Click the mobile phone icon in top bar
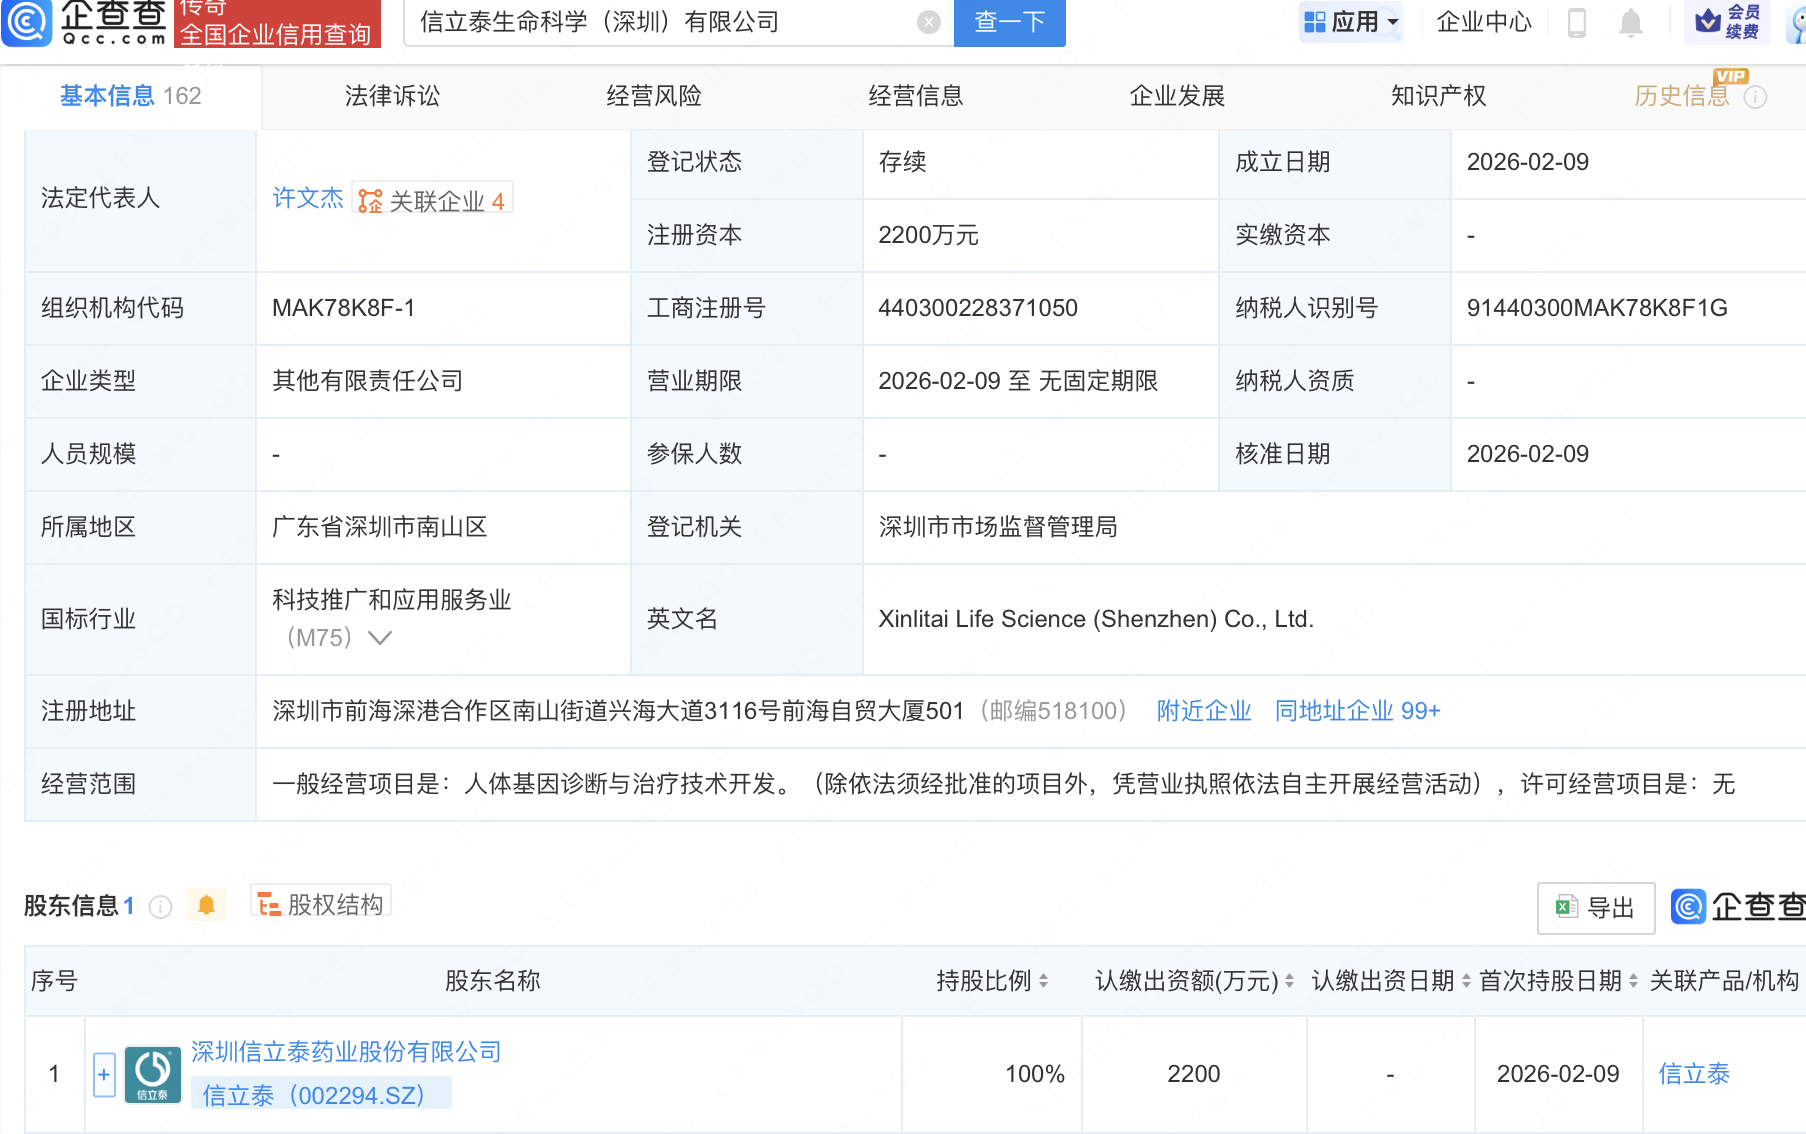 (x=1577, y=22)
